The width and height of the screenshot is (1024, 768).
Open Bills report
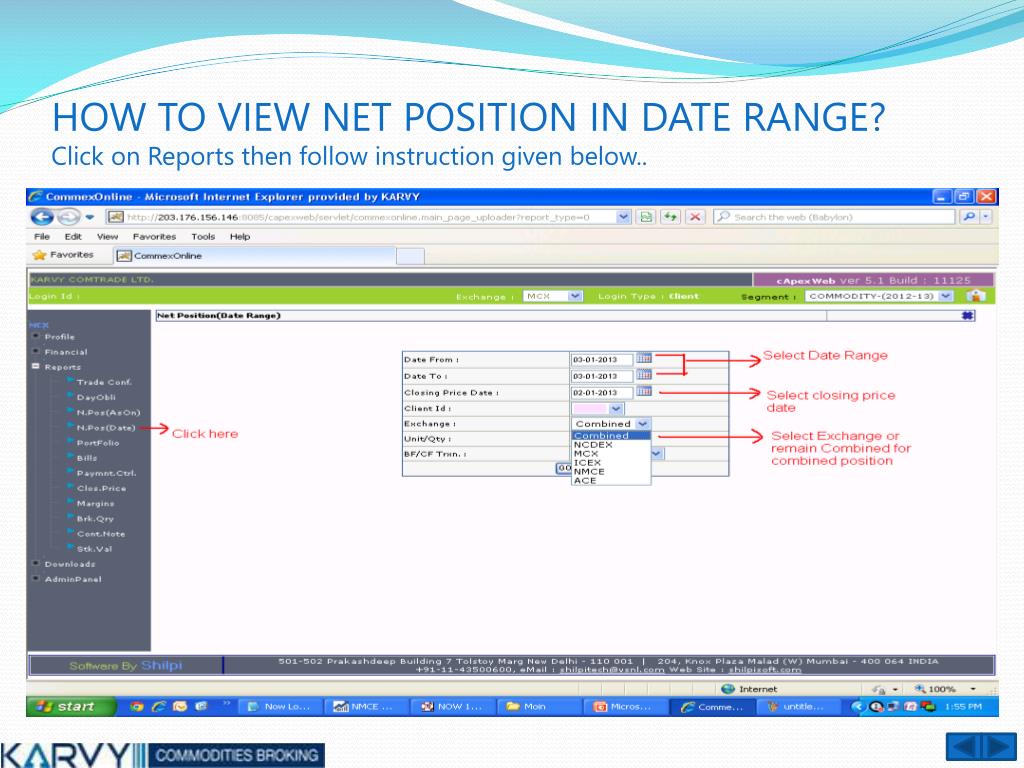tap(87, 458)
